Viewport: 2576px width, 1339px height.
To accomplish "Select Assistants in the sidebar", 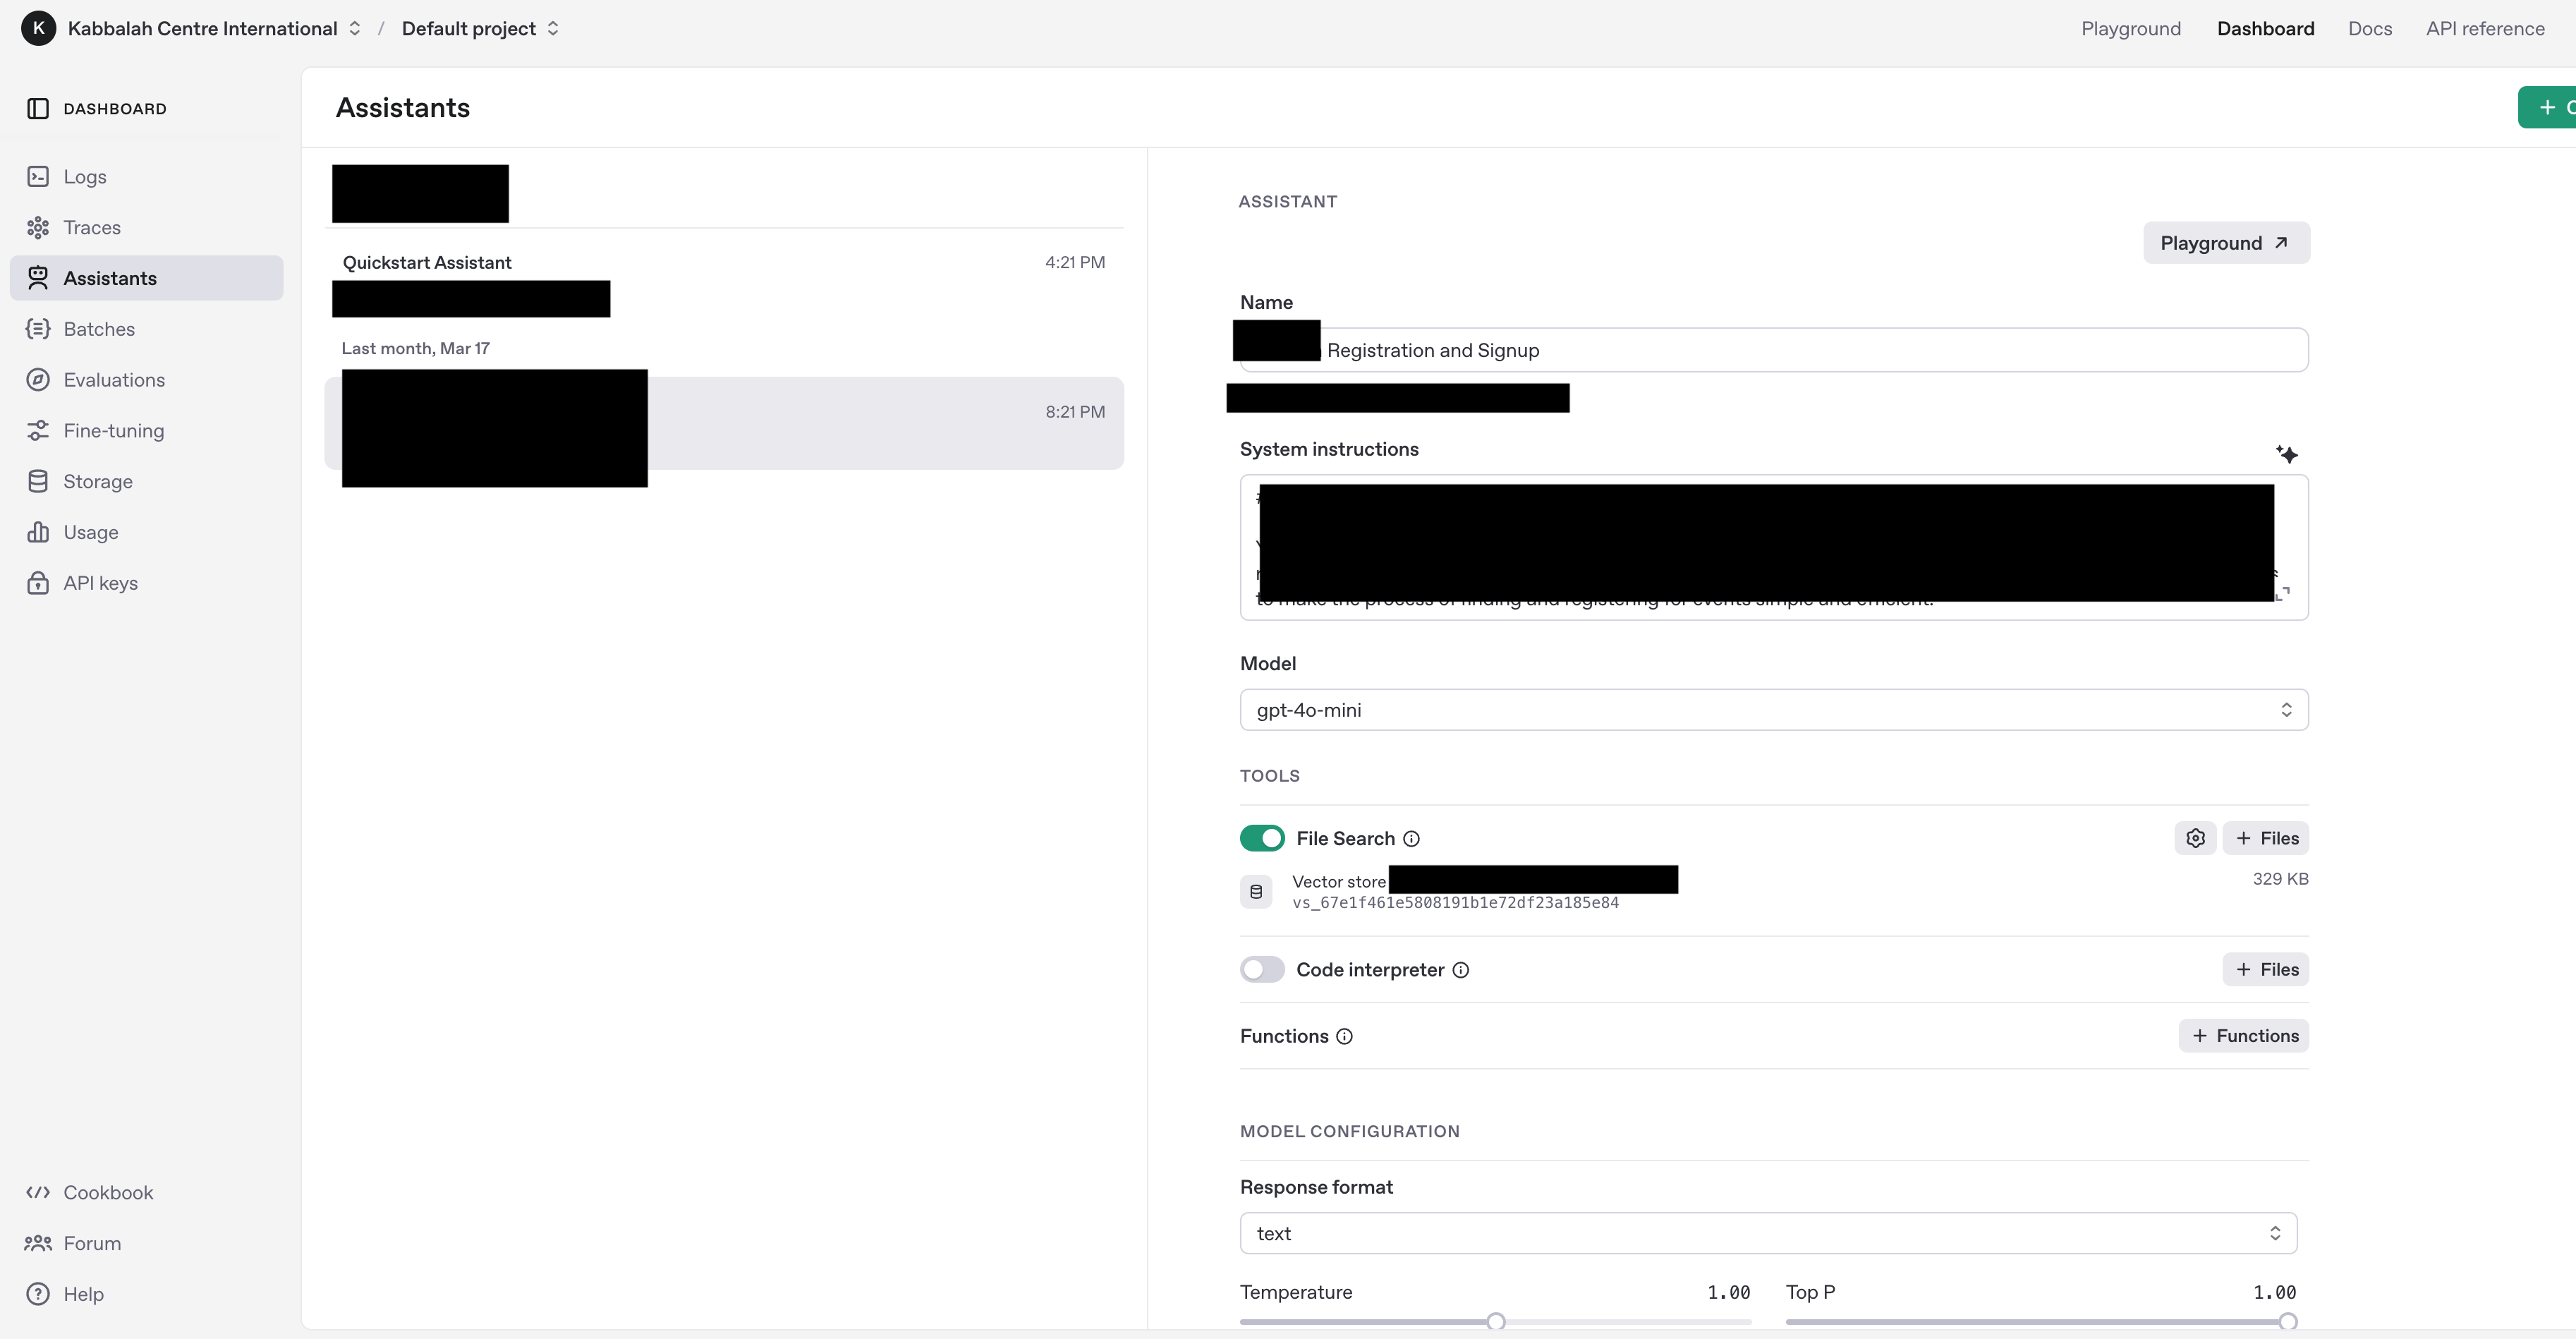I will 146,278.
